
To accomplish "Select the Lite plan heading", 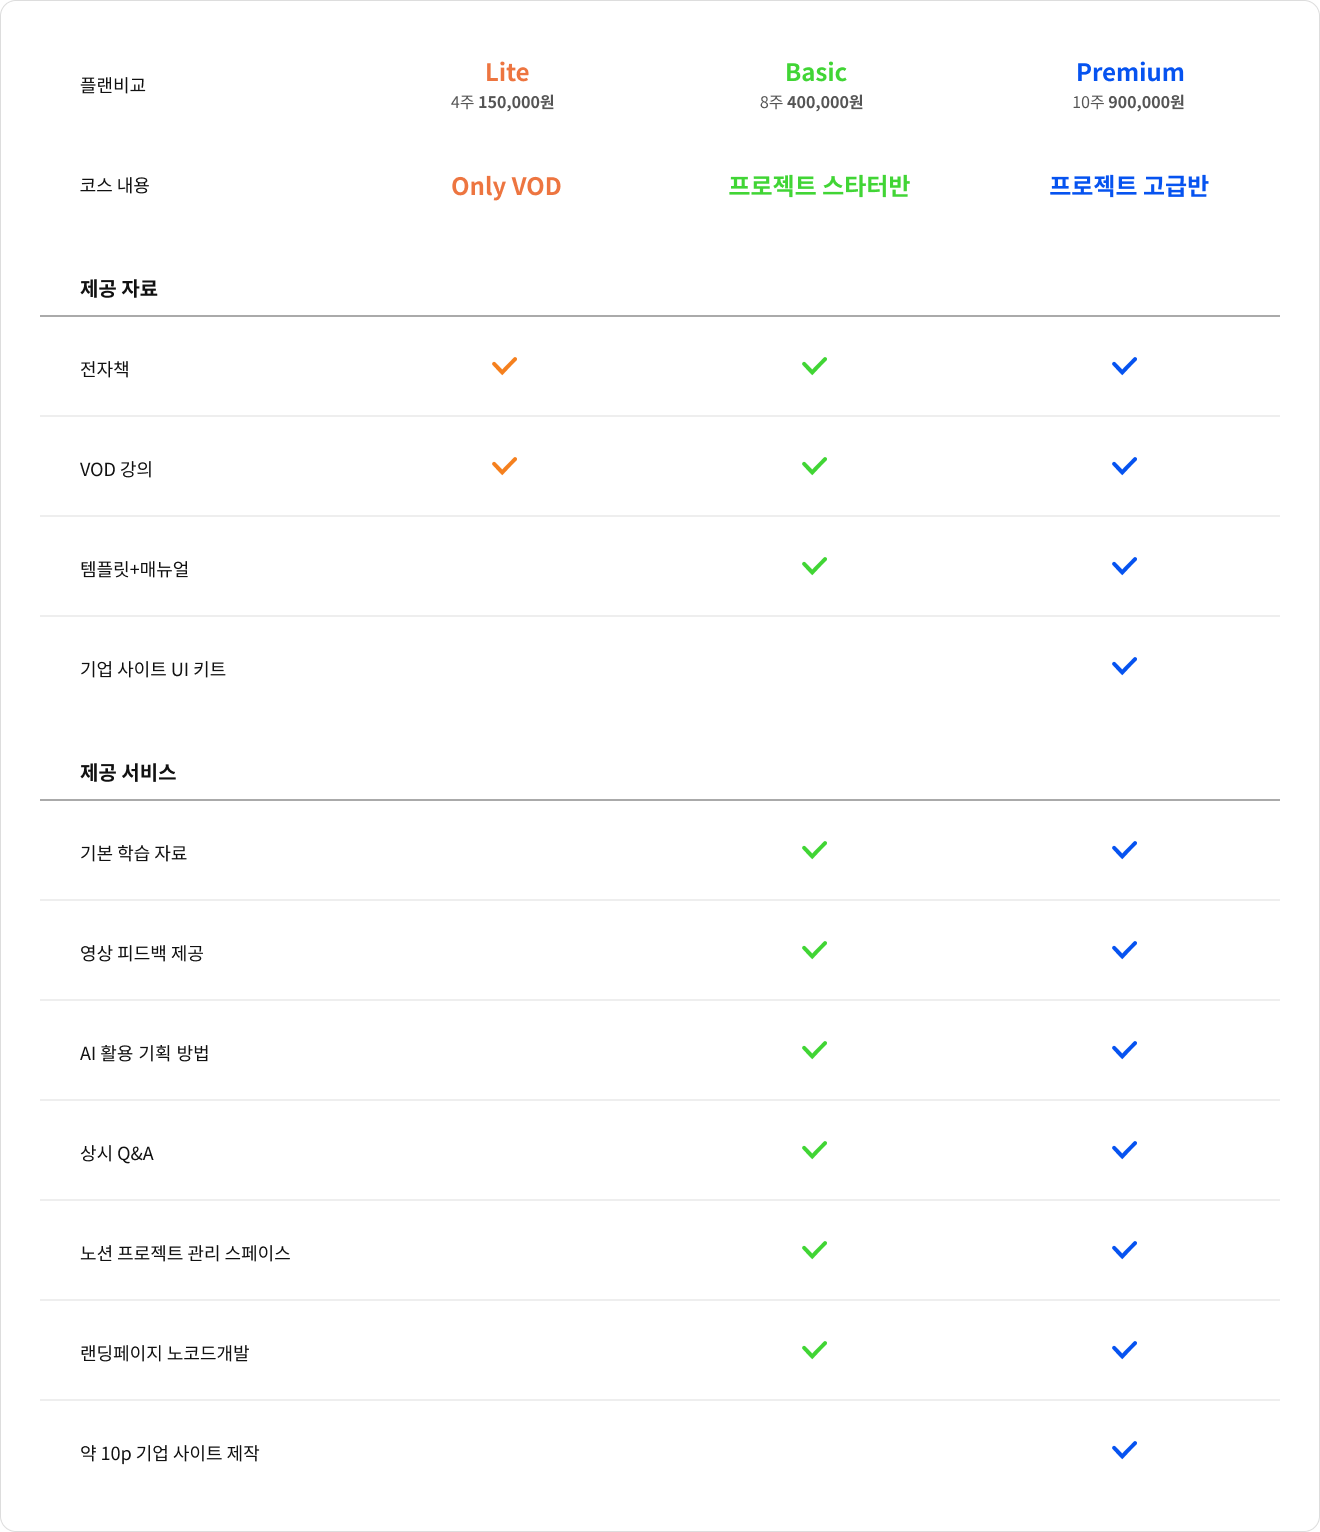I will click(507, 72).
